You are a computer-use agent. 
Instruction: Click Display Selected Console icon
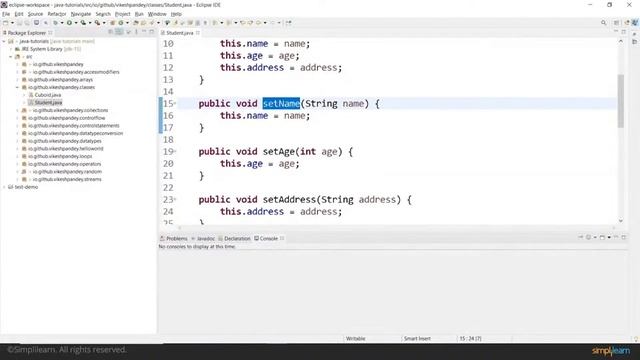pyautogui.click(x=589, y=238)
